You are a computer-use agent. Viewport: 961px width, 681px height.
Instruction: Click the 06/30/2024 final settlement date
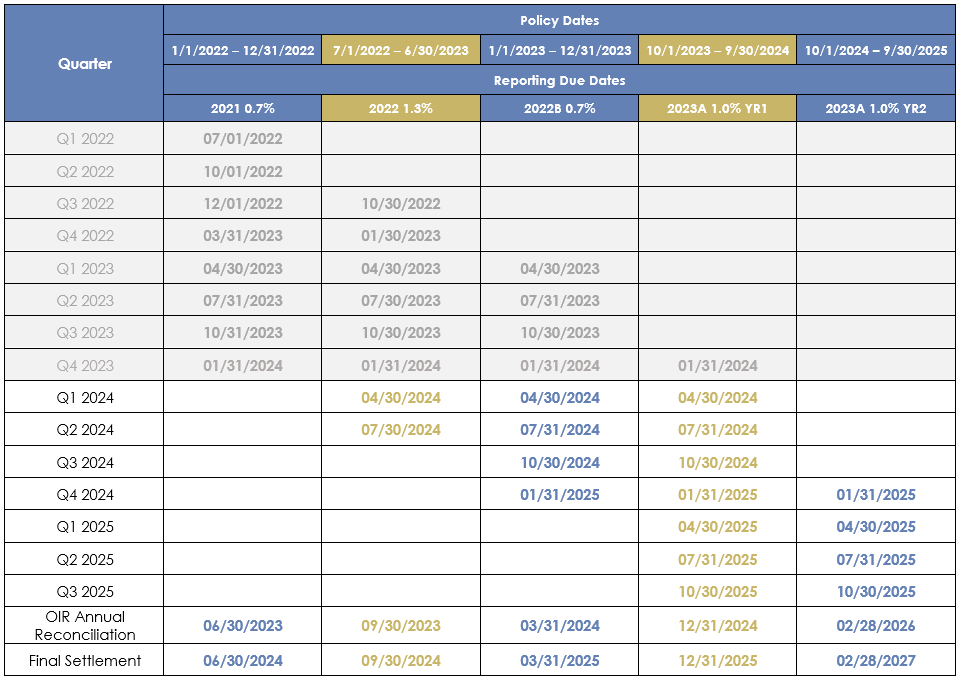pyautogui.click(x=243, y=660)
